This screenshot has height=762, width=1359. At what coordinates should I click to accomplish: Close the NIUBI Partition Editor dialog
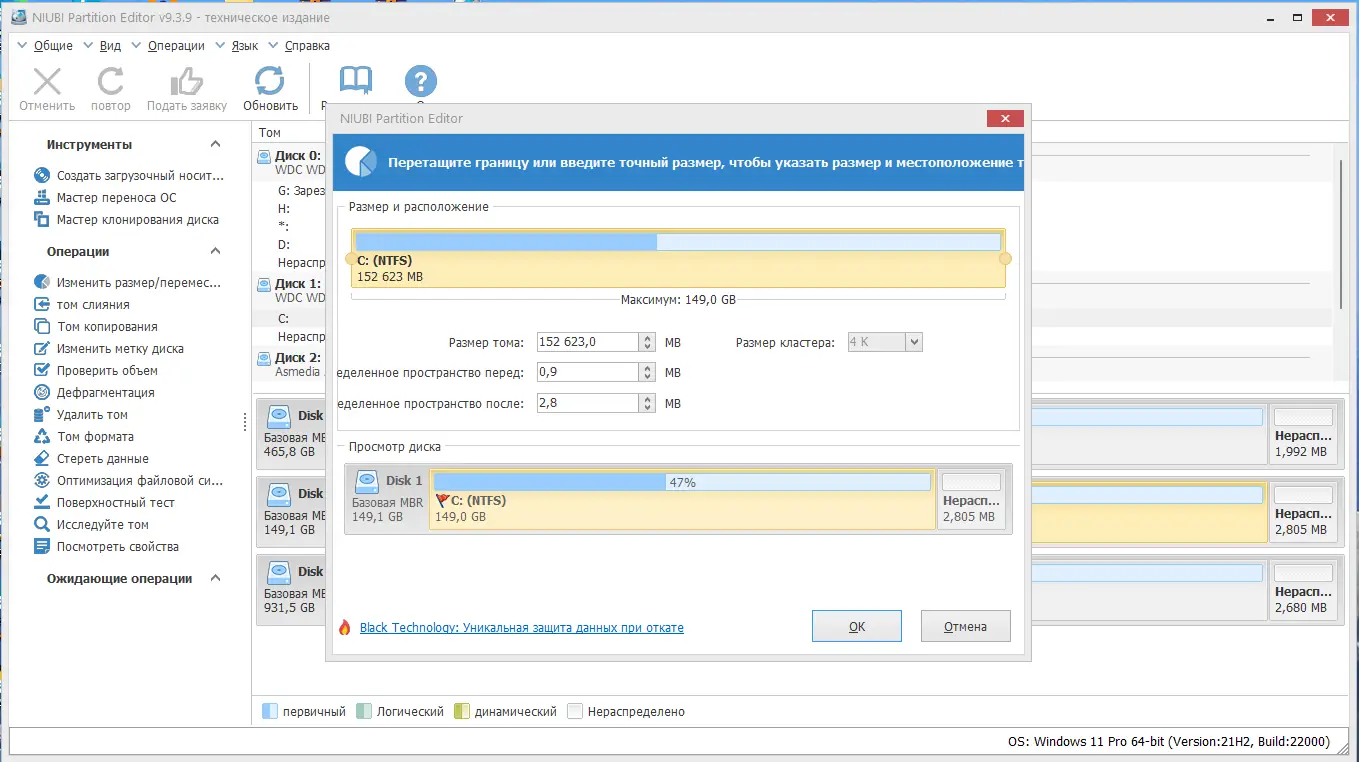1004,118
